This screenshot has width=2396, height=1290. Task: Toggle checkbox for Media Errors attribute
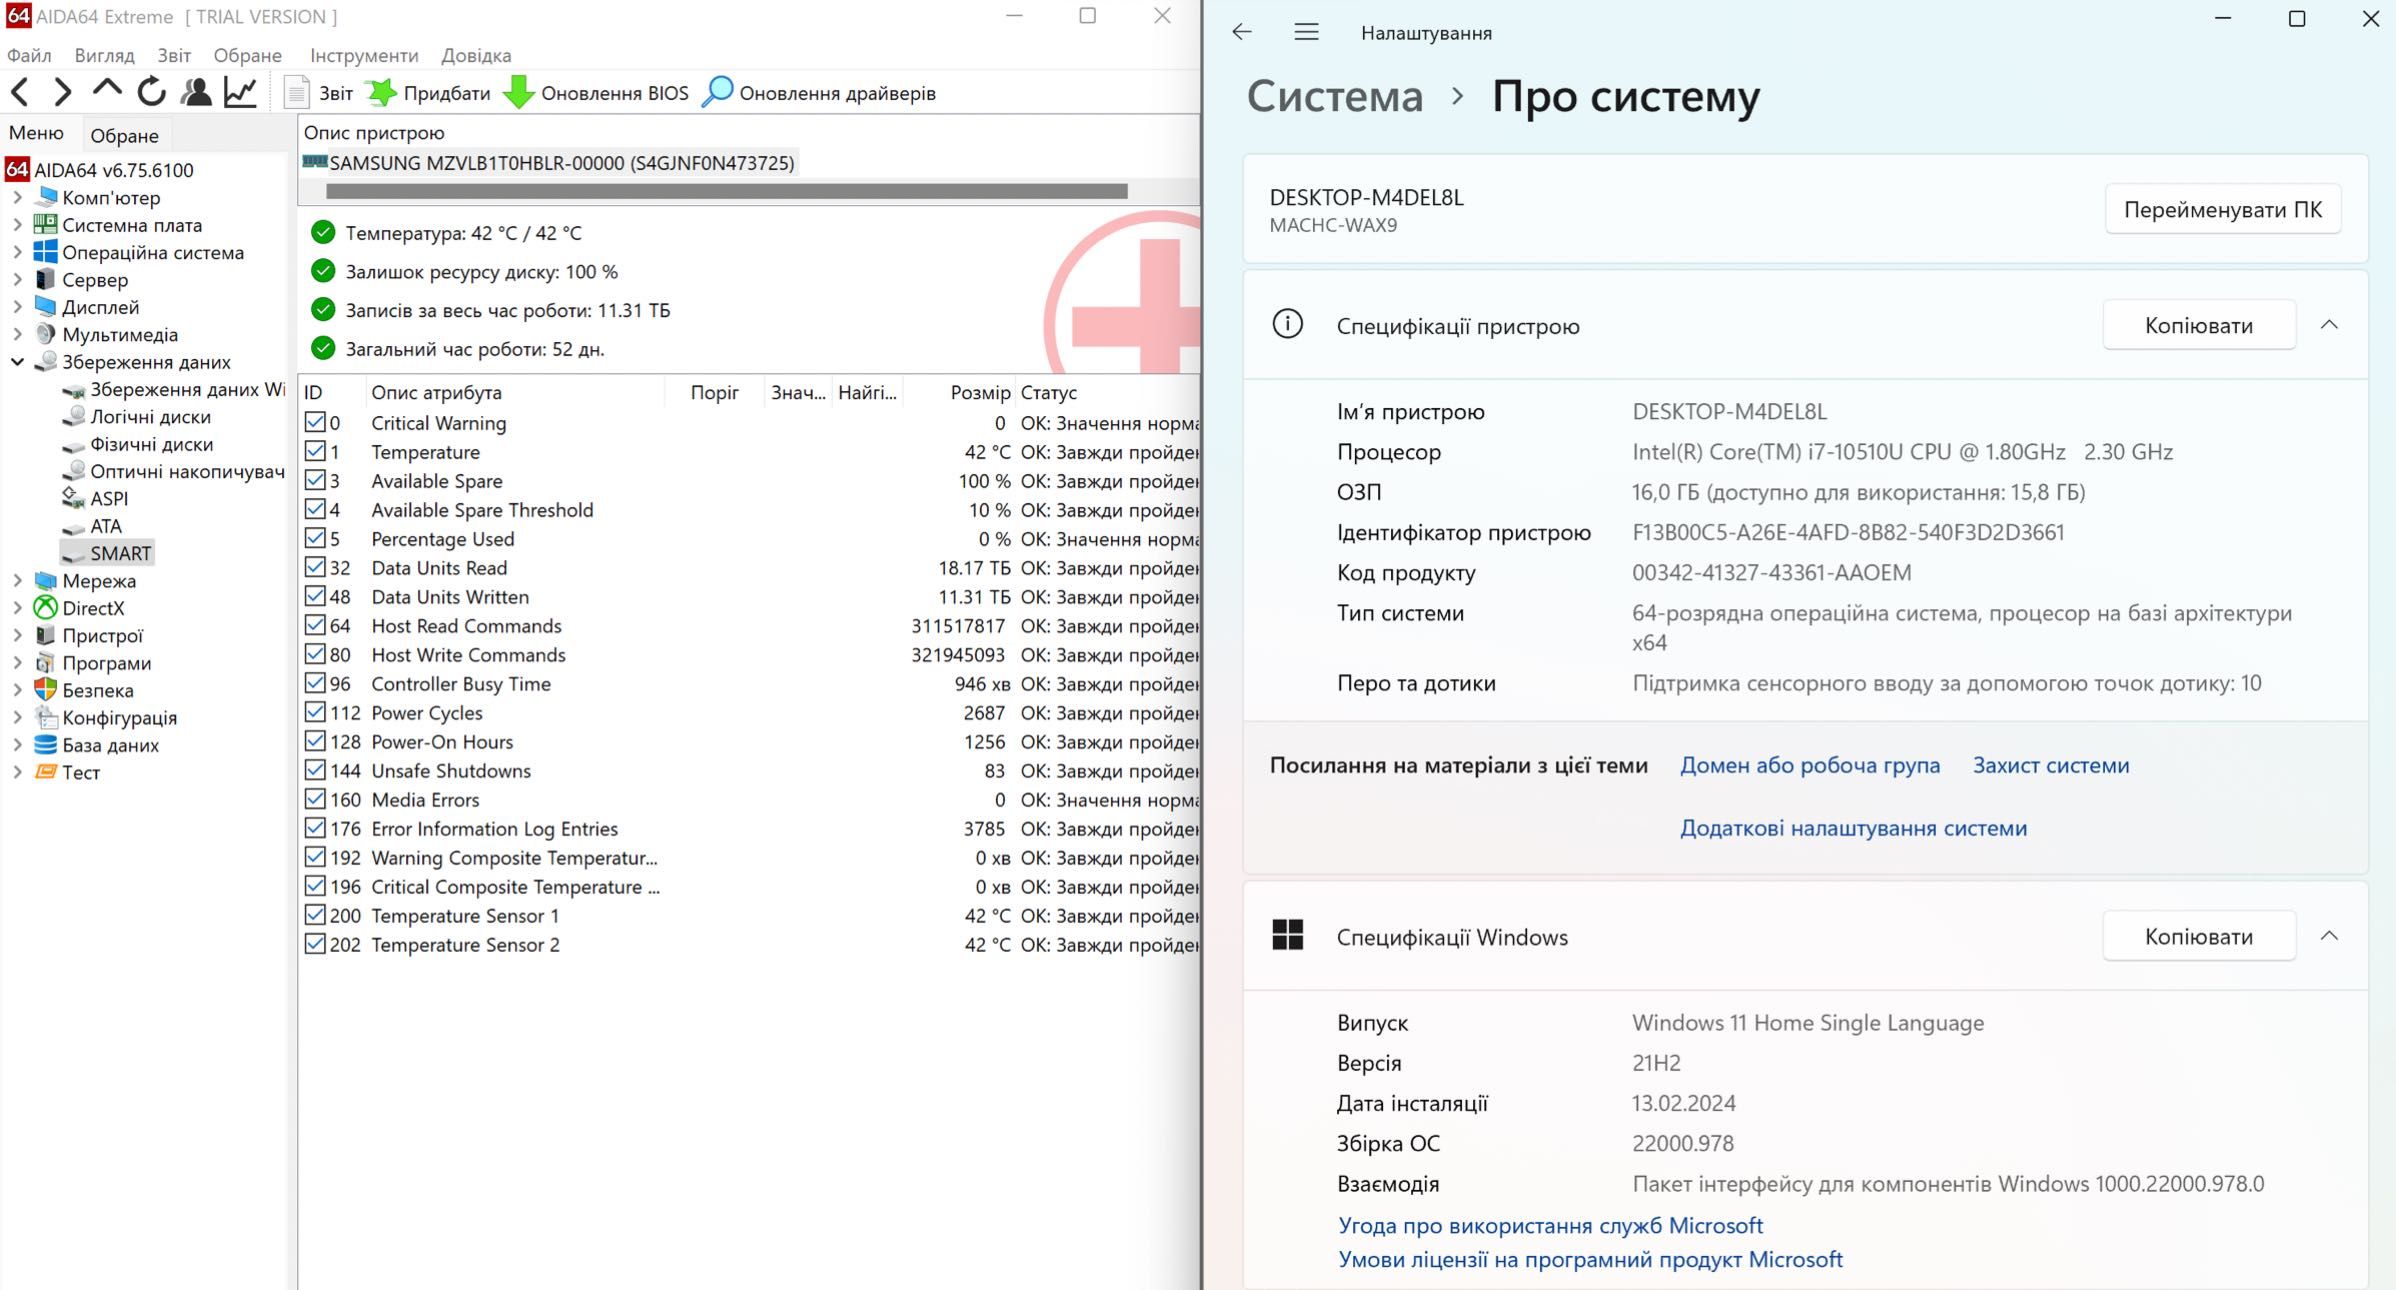[313, 799]
